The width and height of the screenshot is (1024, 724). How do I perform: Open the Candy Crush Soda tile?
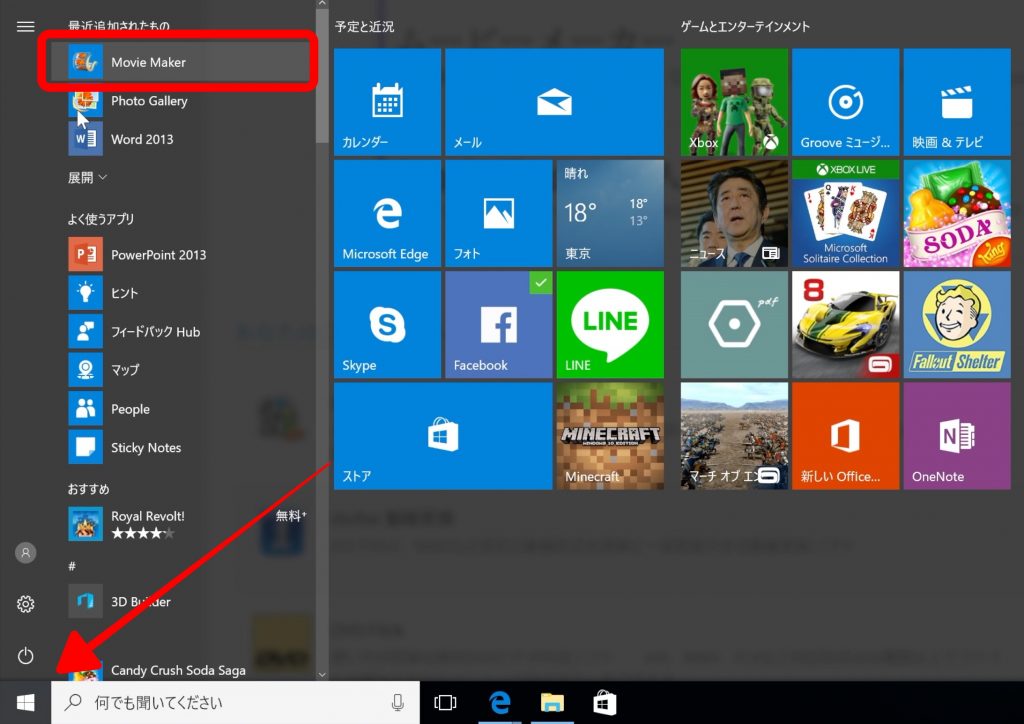point(957,213)
